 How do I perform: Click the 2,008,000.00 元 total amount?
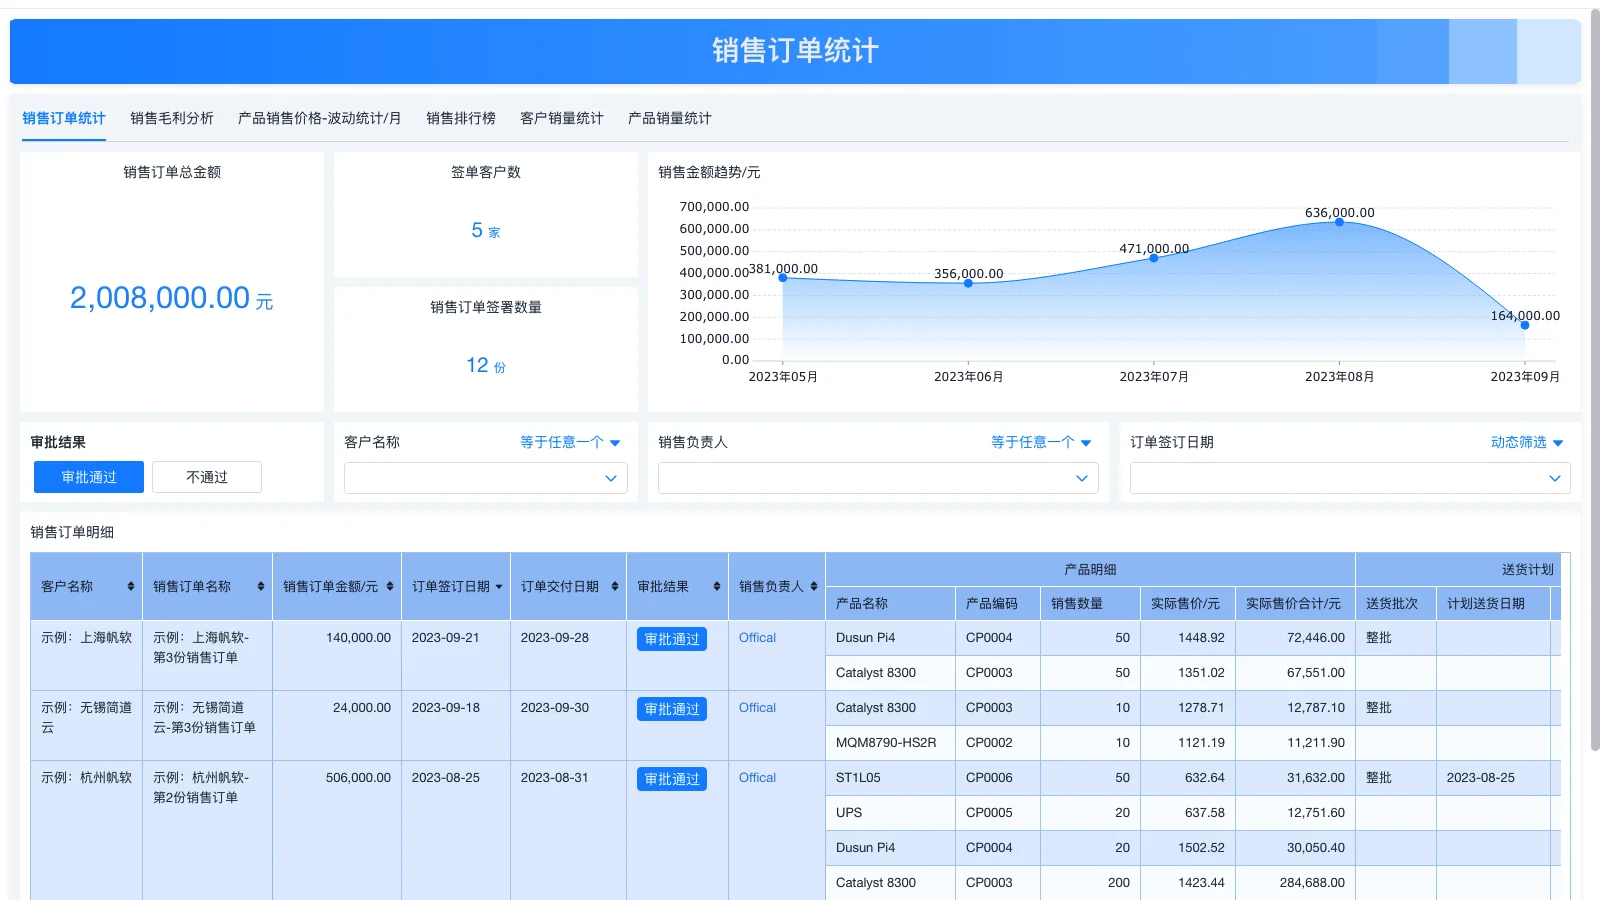coord(171,298)
